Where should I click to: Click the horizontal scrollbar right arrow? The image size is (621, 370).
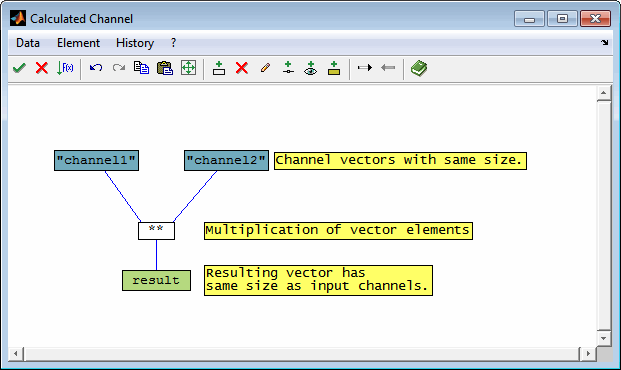point(588,353)
